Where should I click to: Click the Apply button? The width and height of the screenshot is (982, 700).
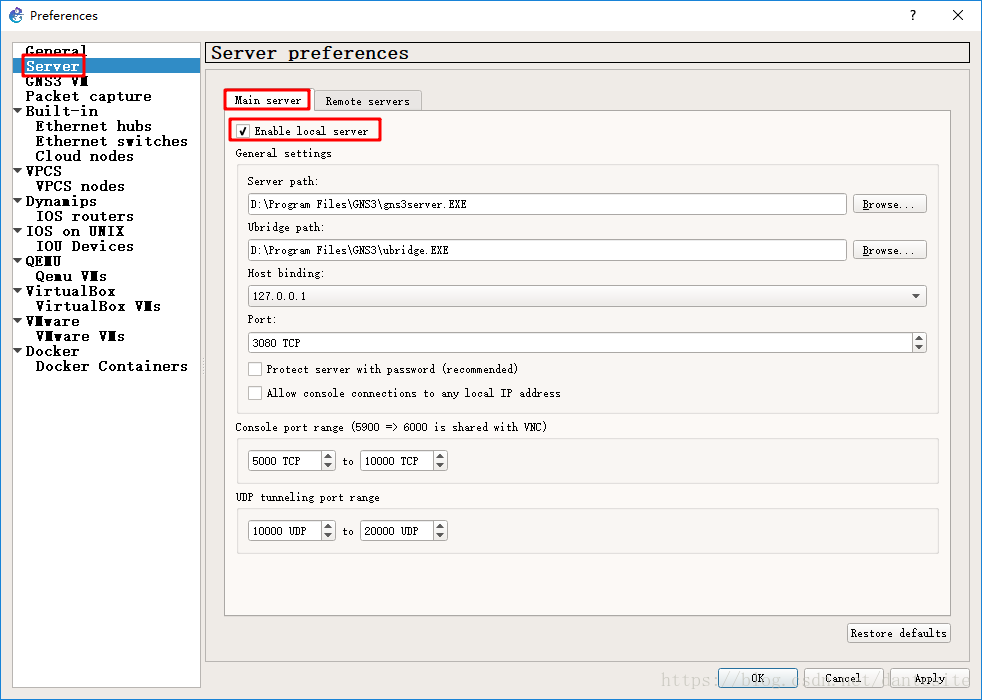point(929,678)
